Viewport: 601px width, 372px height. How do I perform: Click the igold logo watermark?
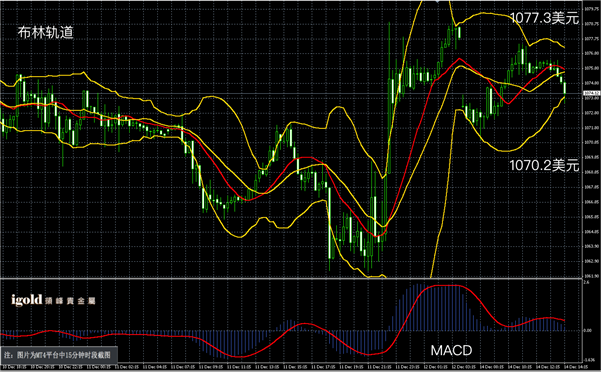(53, 300)
